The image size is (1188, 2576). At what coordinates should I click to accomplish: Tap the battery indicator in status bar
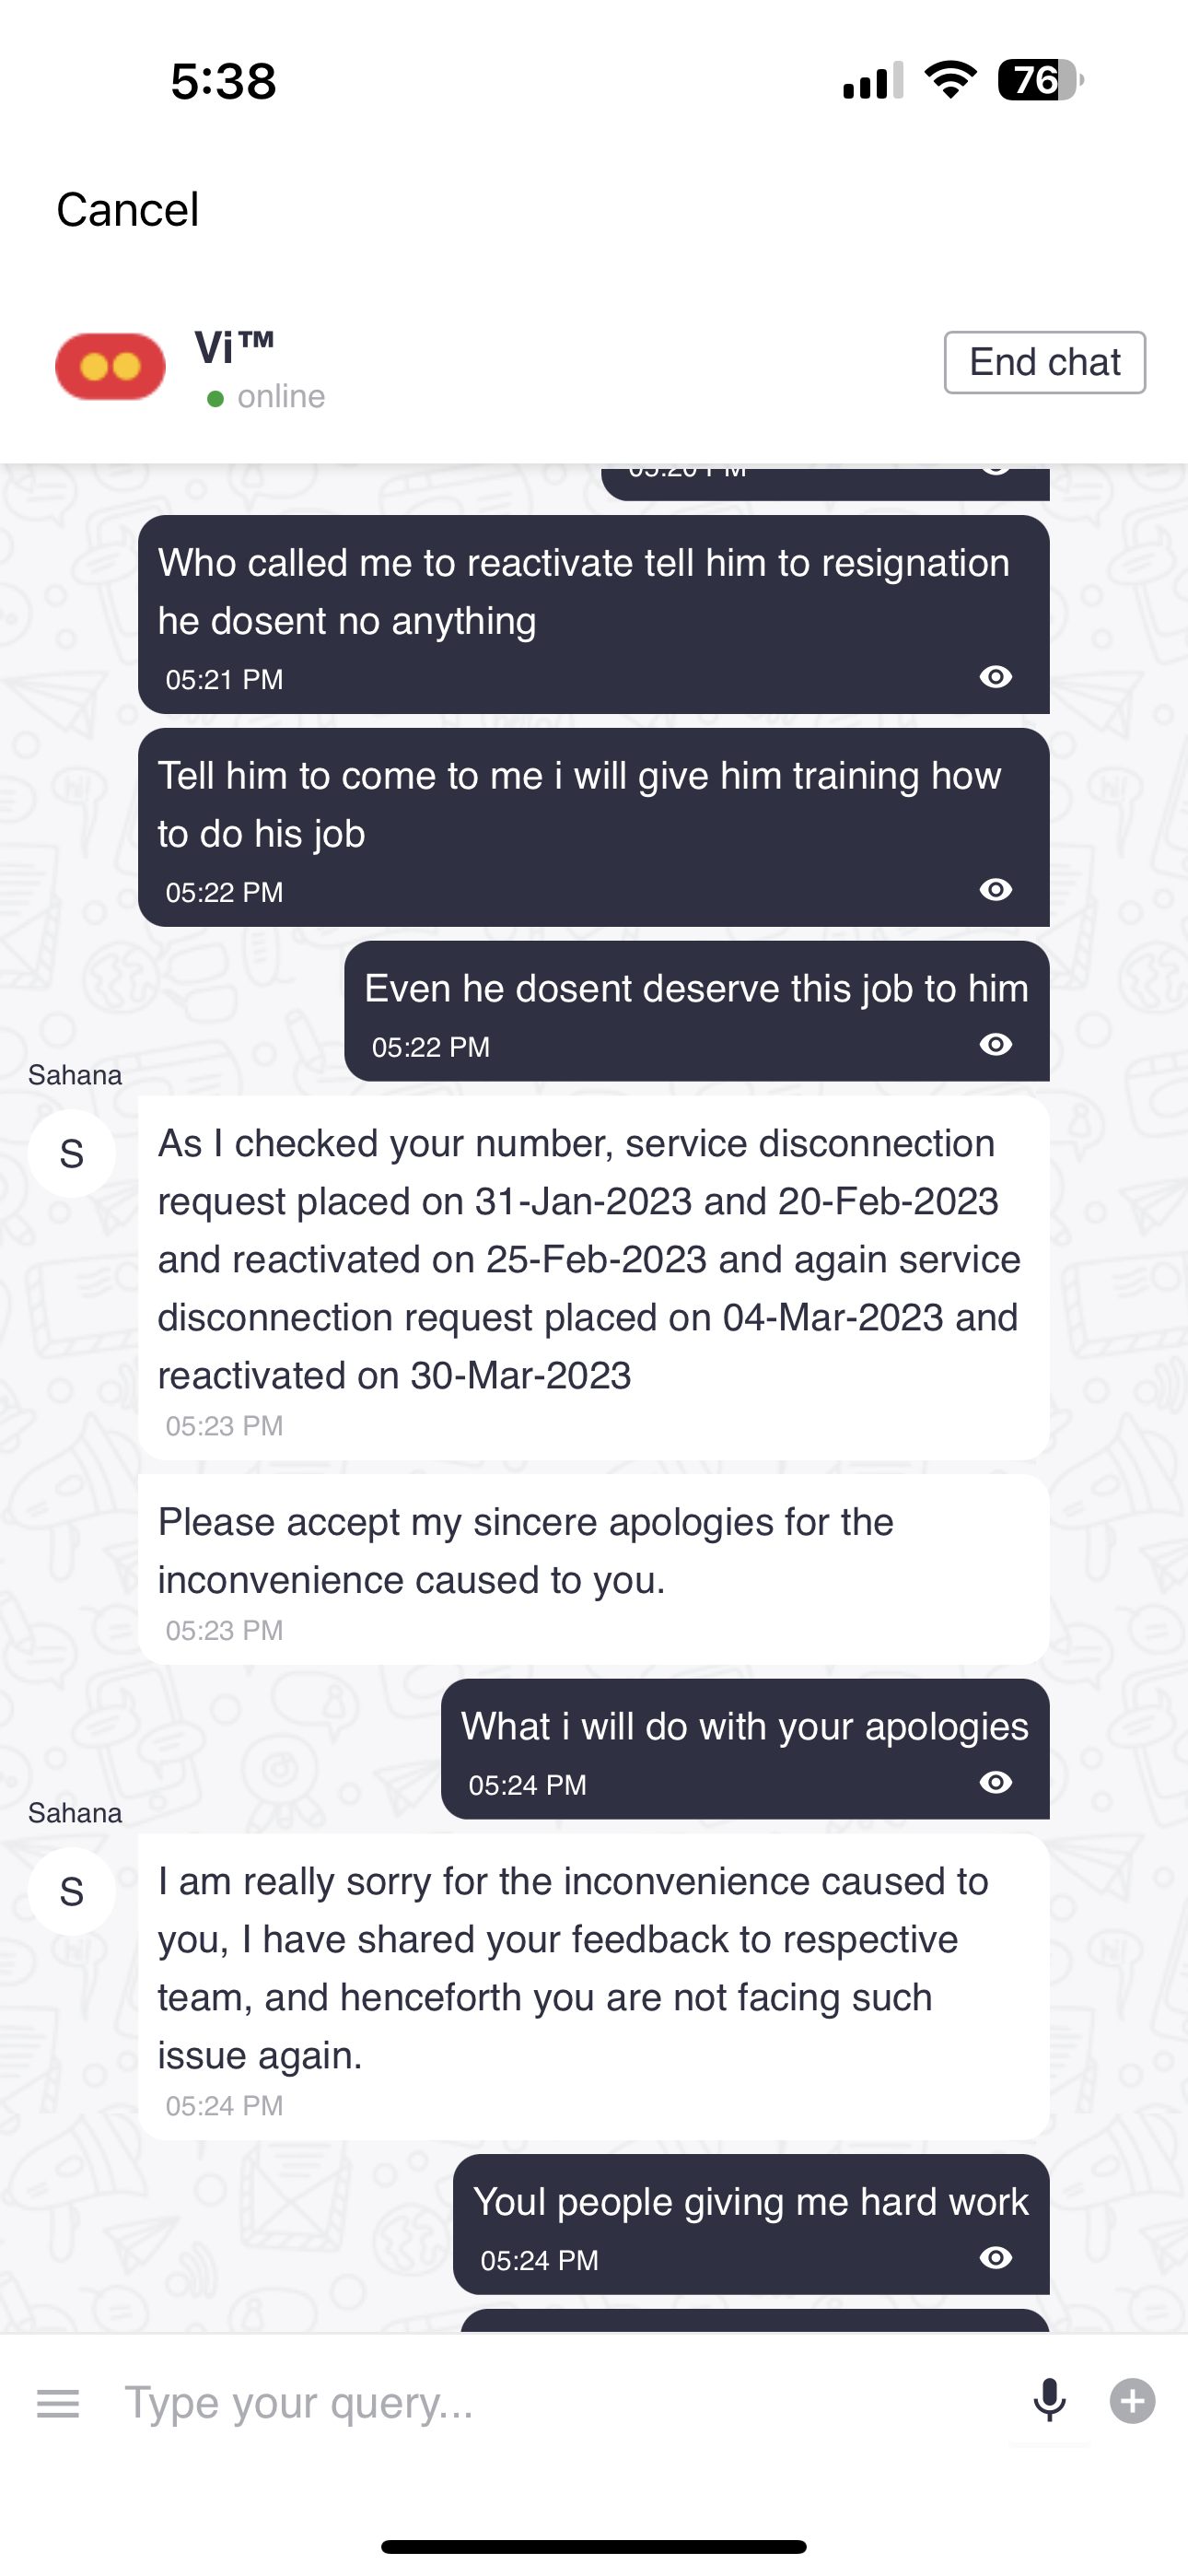click(x=1040, y=80)
